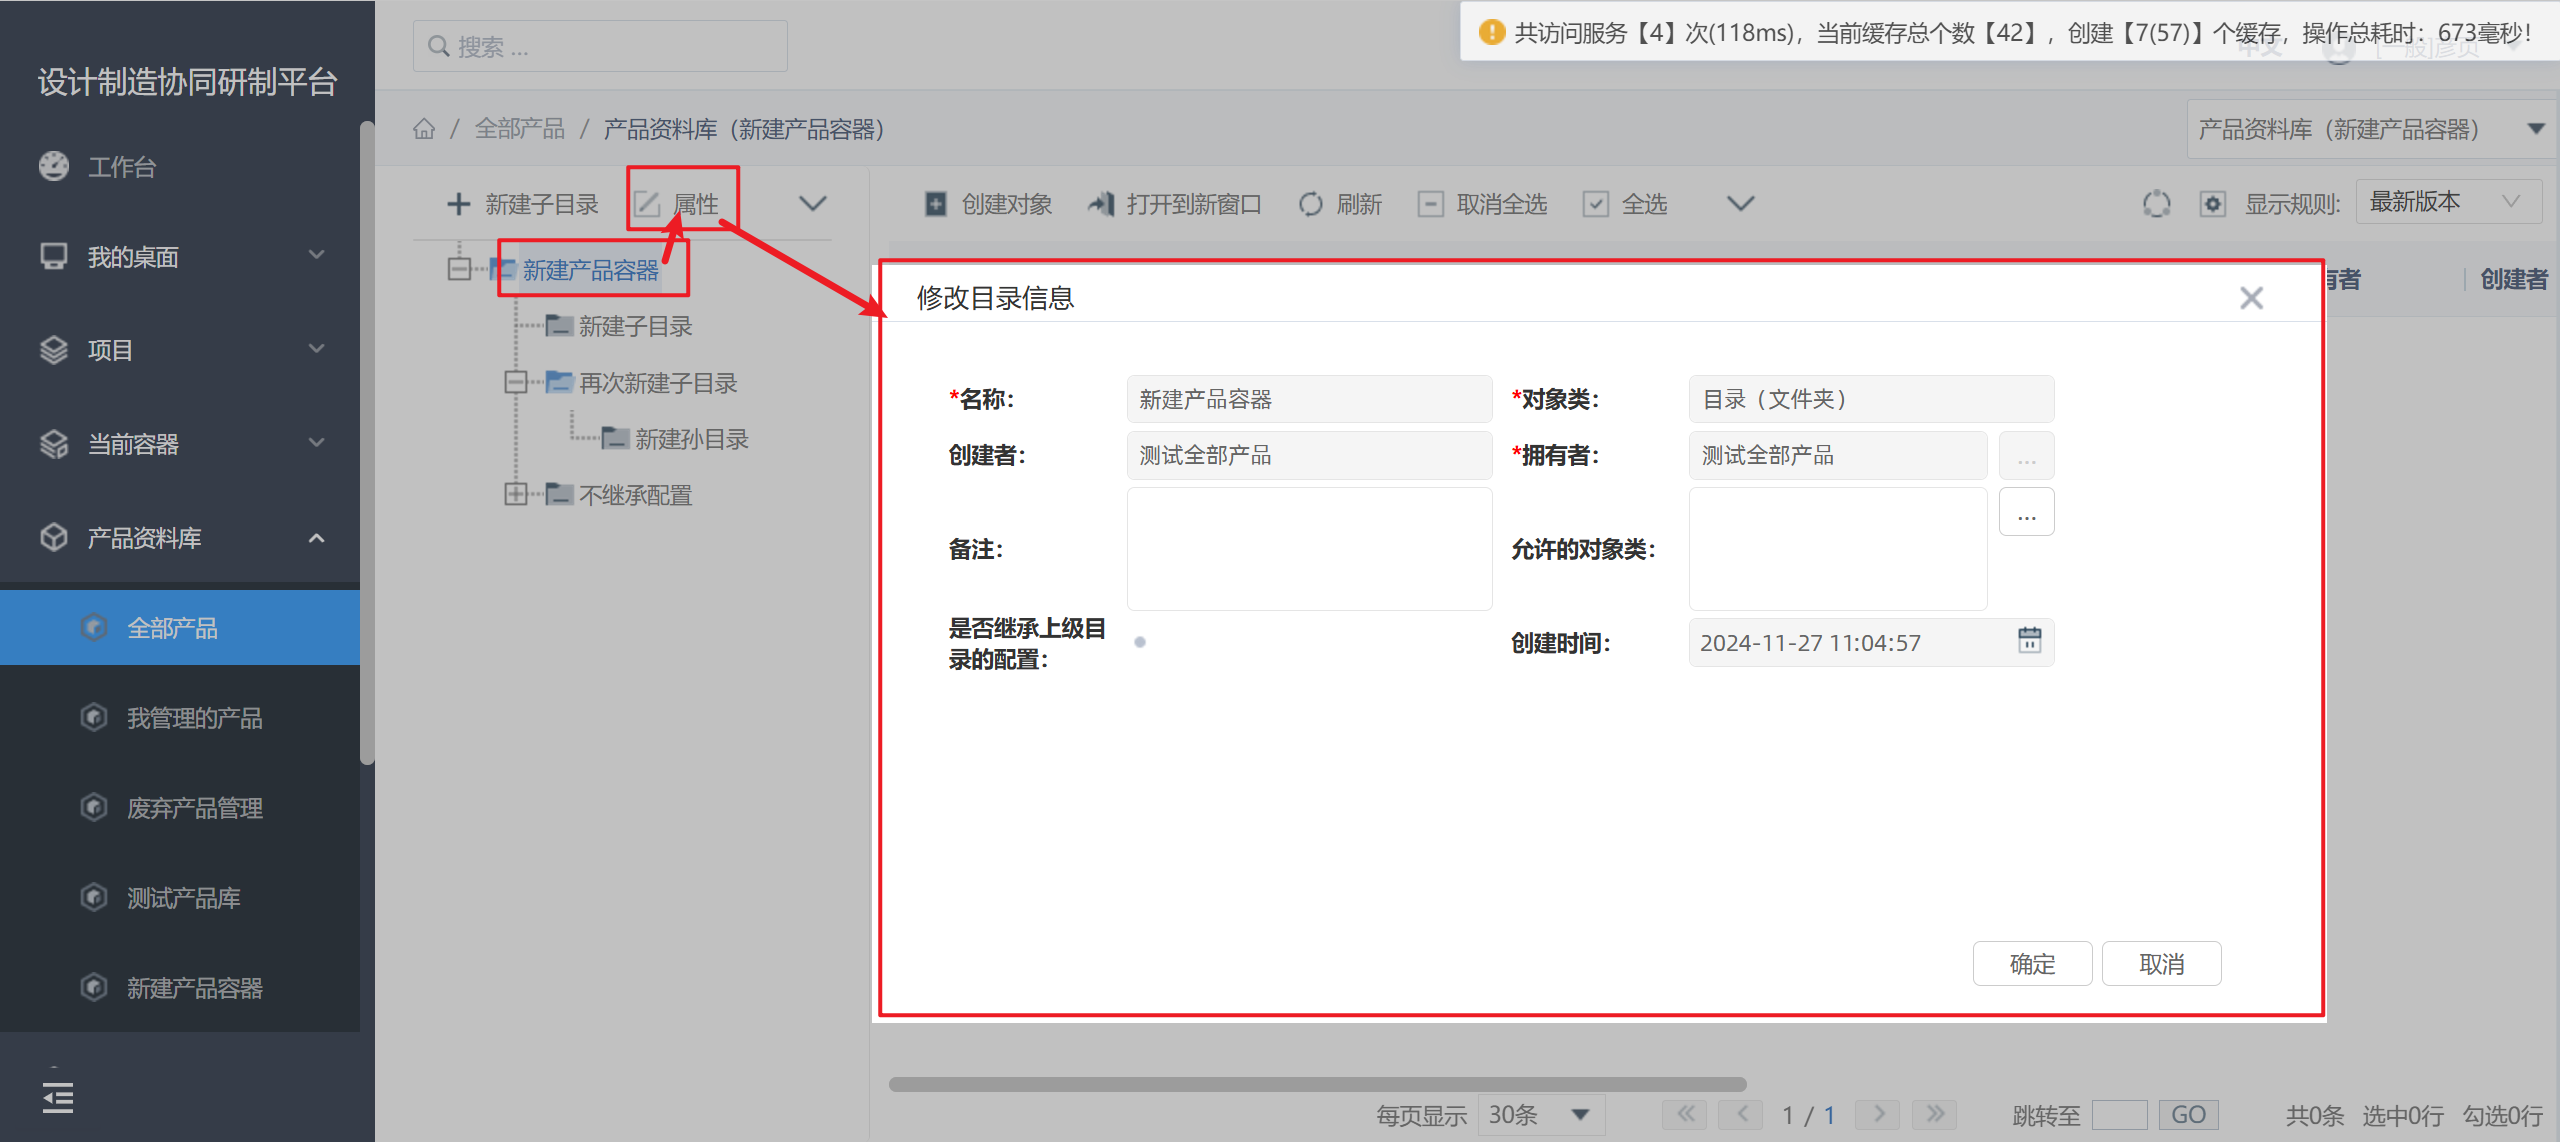Click the calendar icon in 创建时间 field

click(2029, 640)
